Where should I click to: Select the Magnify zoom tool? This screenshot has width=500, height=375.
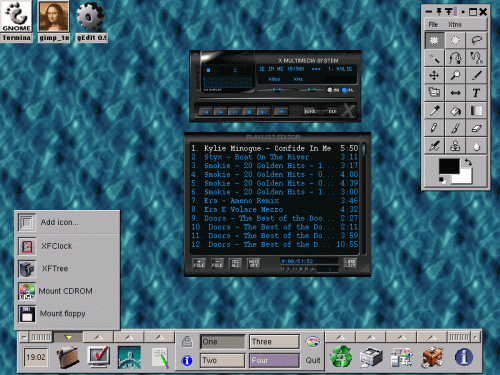[x=455, y=75]
